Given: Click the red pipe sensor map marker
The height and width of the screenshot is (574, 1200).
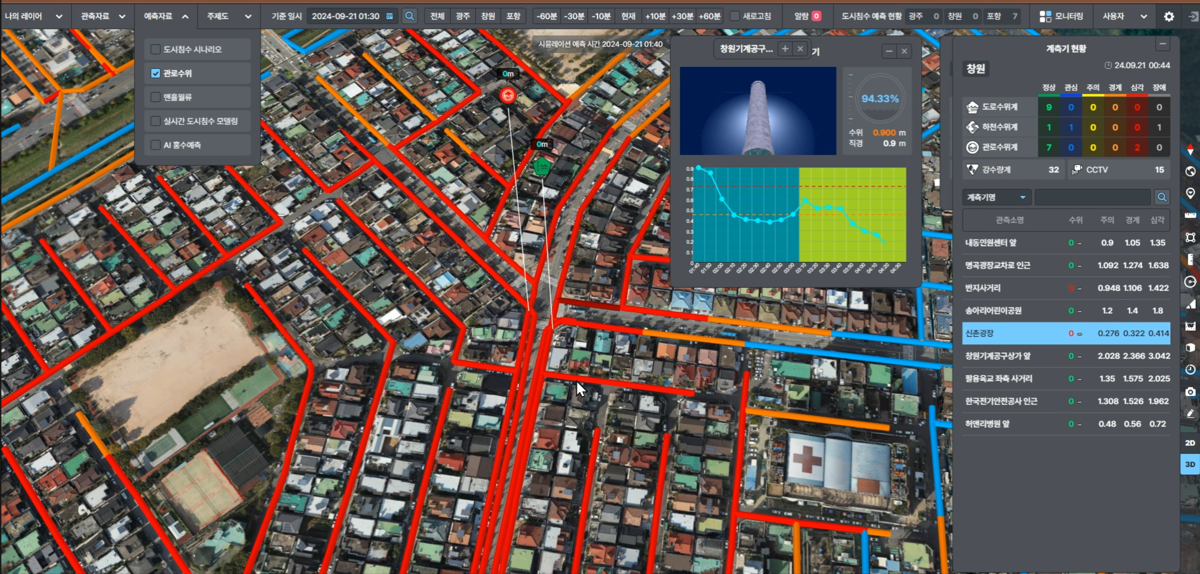Looking at the screenshot, I should [508, 96].
